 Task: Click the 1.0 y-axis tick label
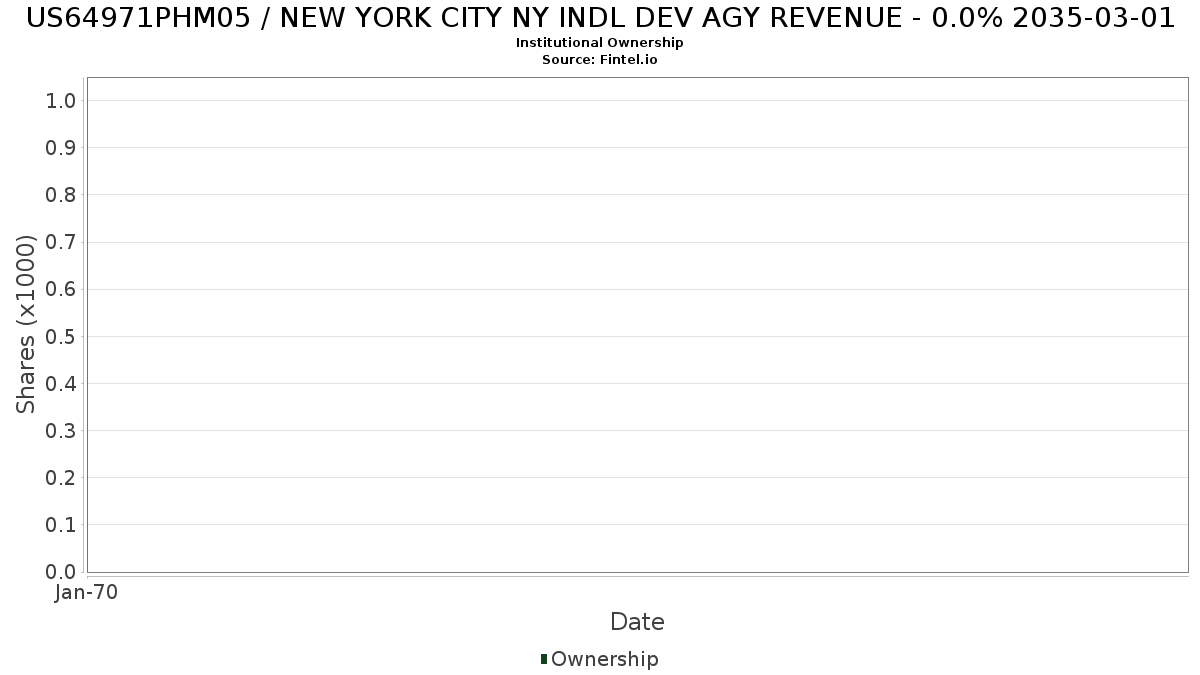tap(61, 100)
